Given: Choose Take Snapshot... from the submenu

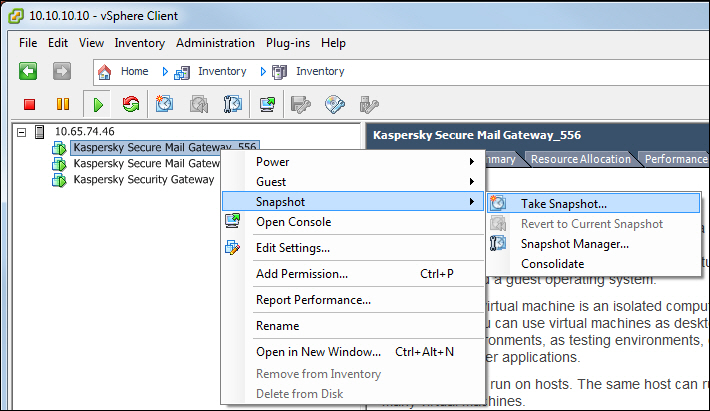Looking at the screenshot, I should click(563, 203).
